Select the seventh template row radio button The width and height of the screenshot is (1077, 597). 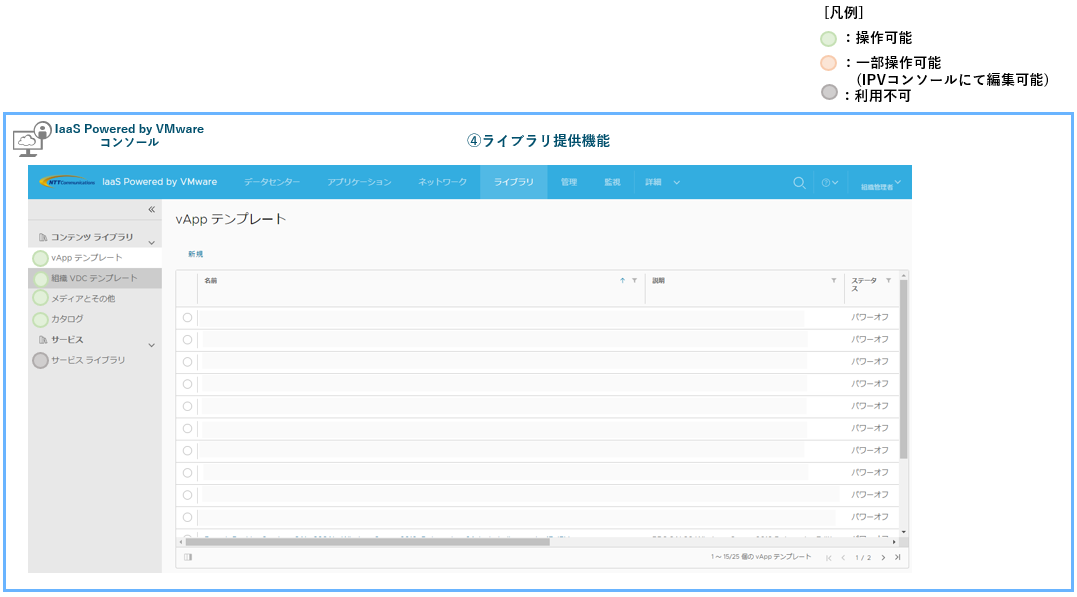click(188, 451)
